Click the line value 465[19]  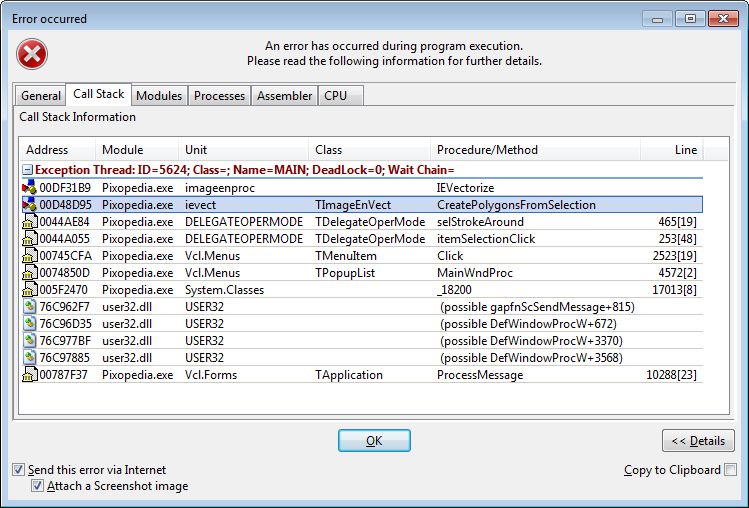coord(677,222)
